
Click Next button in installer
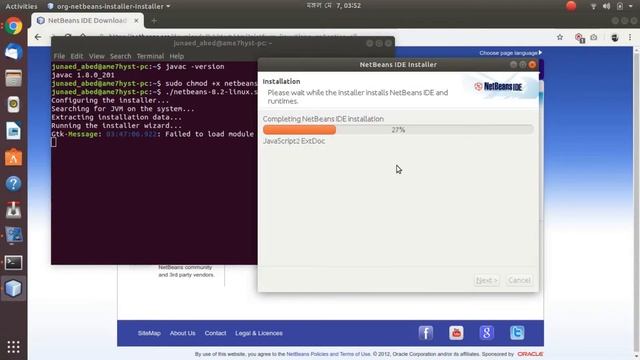point(487,280)
